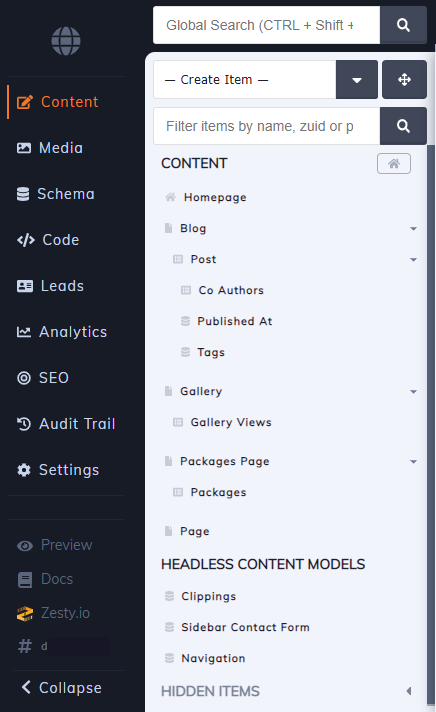Open the Create Item dropdown arrow
Viewport: 436px width, 712px height.
357,79
